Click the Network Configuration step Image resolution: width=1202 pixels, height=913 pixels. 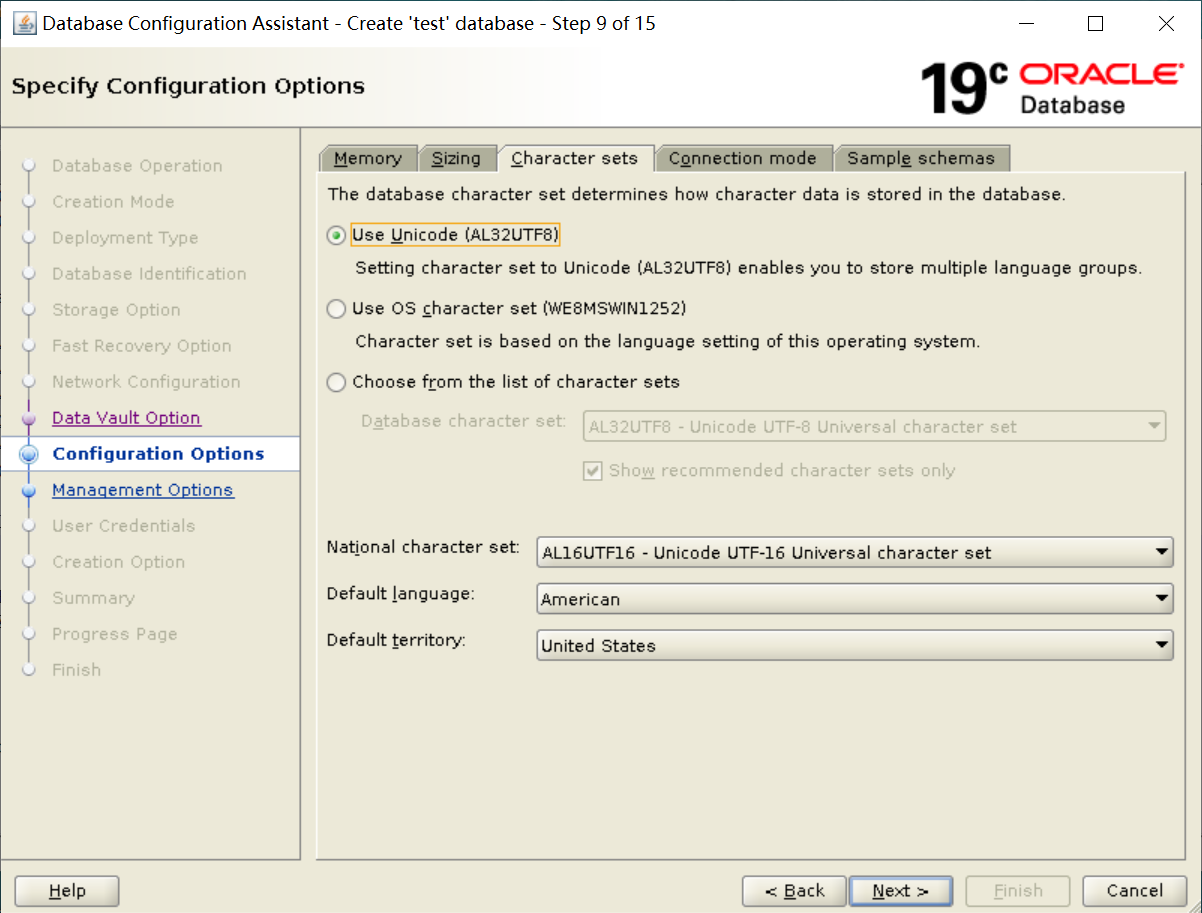coord(146,382)
